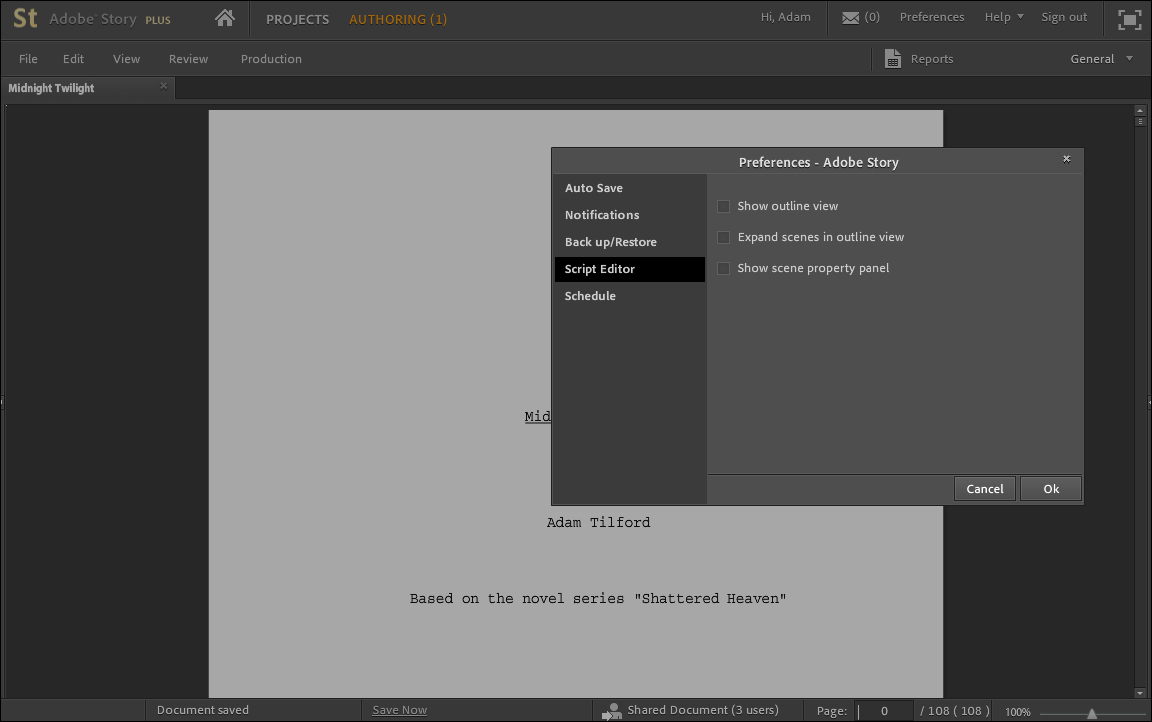Image resolution: width=1152 pixels, height=722 pixels.
Task: Open the View menu
Action: point(126,59)
